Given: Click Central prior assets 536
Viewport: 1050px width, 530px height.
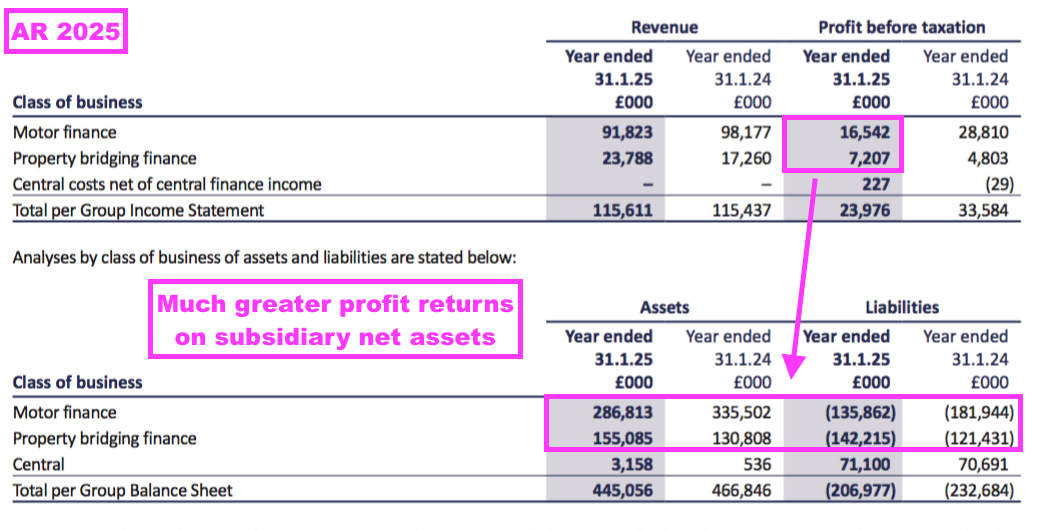Looking at the screenshot, I should click(x=757, y=464).
